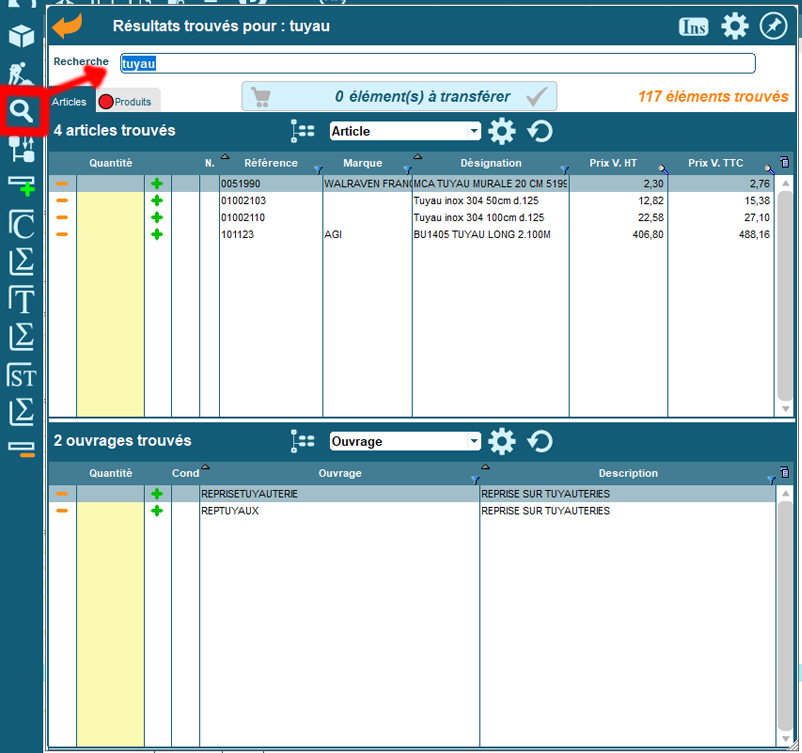Click the add line icon in sidebar
This screenshot has height=753, width=802.
click(x=21, y=186)
